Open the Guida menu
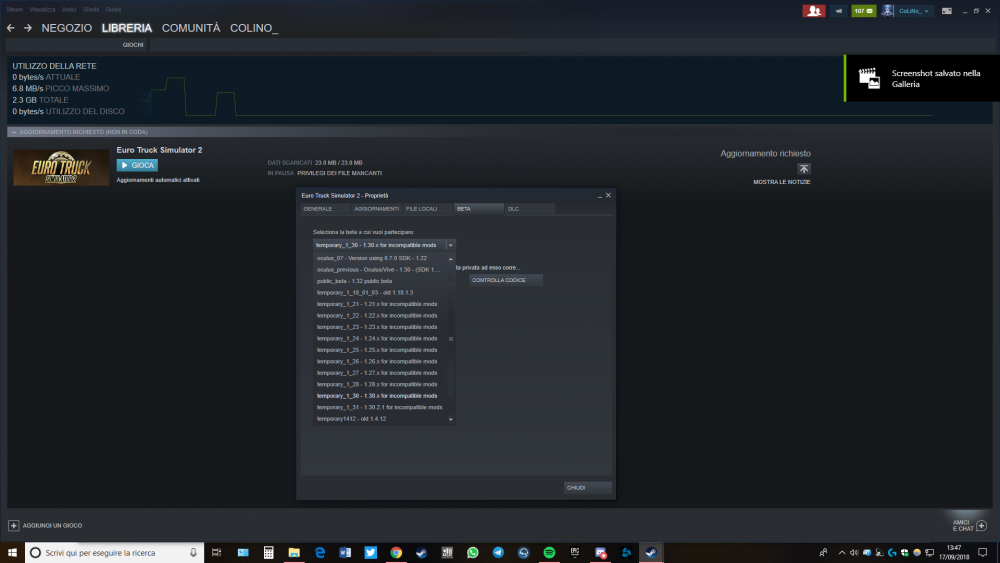Screen dimensions: 1000x563 113,10
